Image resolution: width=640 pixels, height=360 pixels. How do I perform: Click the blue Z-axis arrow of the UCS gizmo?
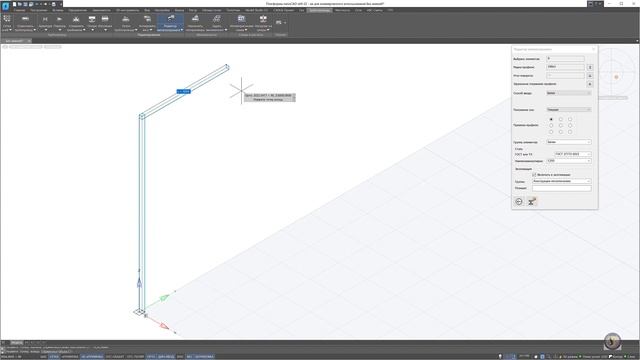(140, 282)
